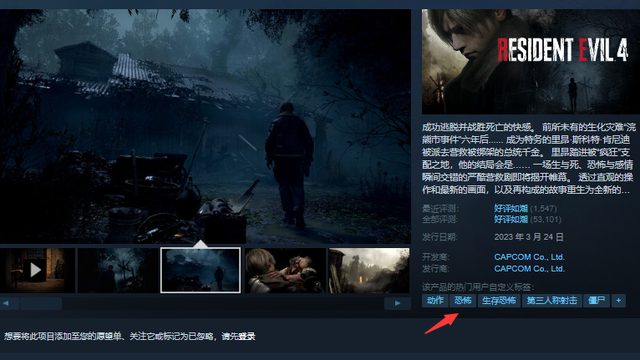
Task: Click release date 2023 年 3 月 24 日
Action: point(529,237)
